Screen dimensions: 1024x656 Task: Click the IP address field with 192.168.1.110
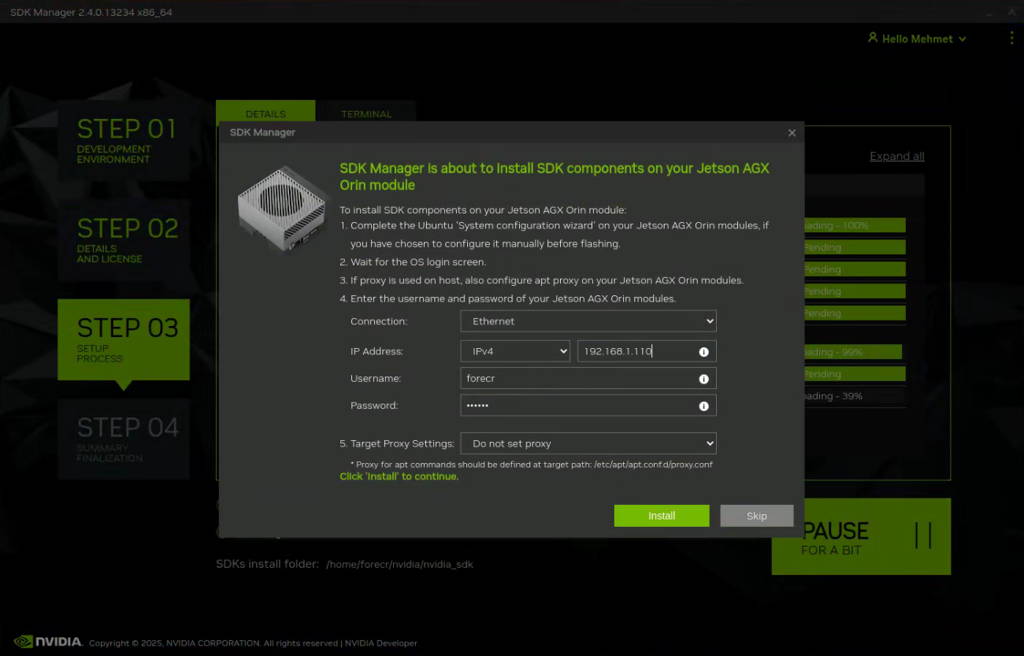635,352
